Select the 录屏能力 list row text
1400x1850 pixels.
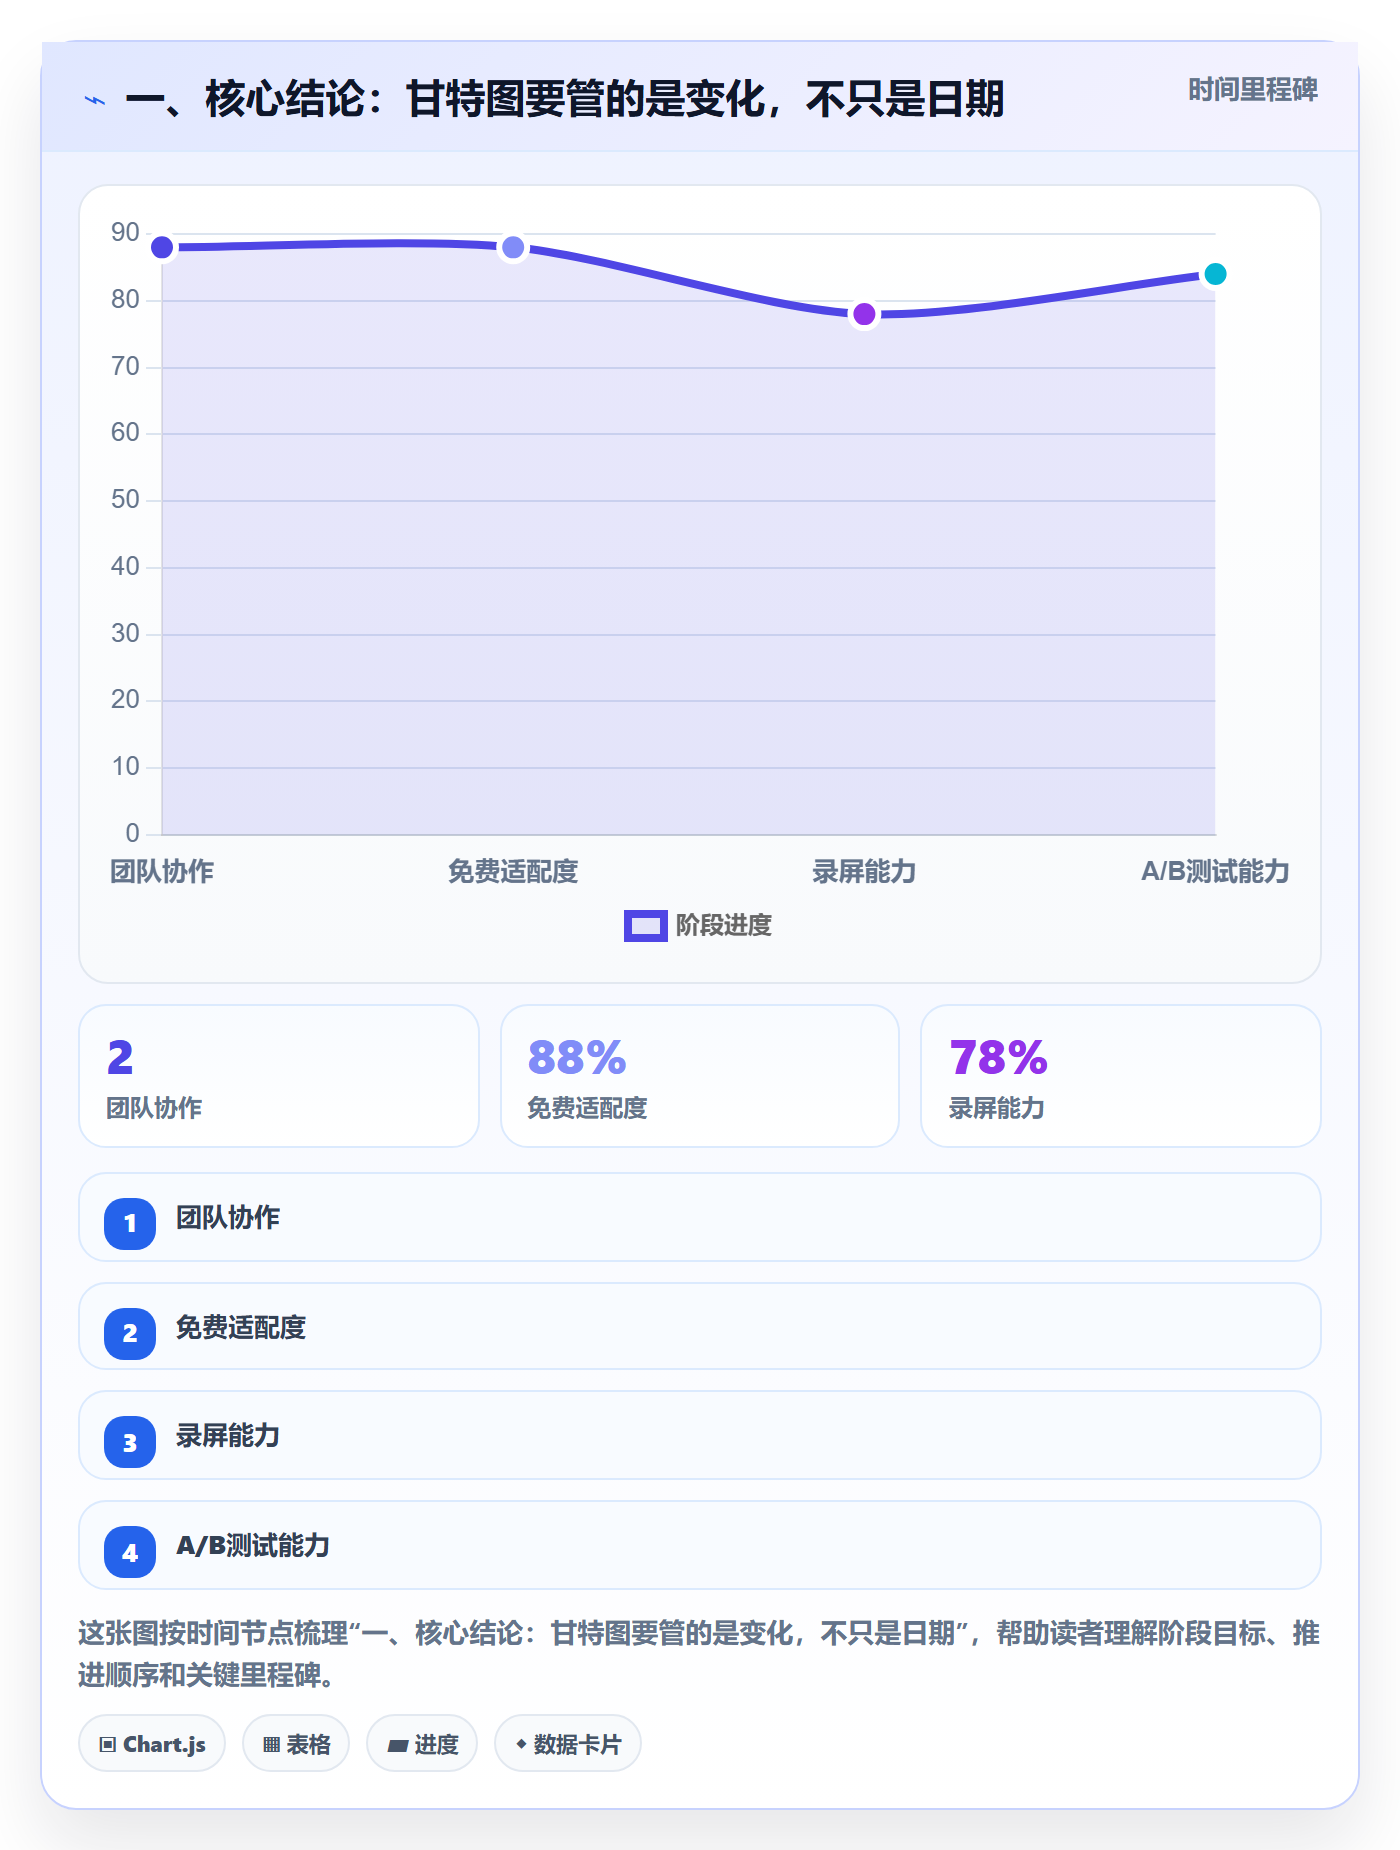point(228,1436)
